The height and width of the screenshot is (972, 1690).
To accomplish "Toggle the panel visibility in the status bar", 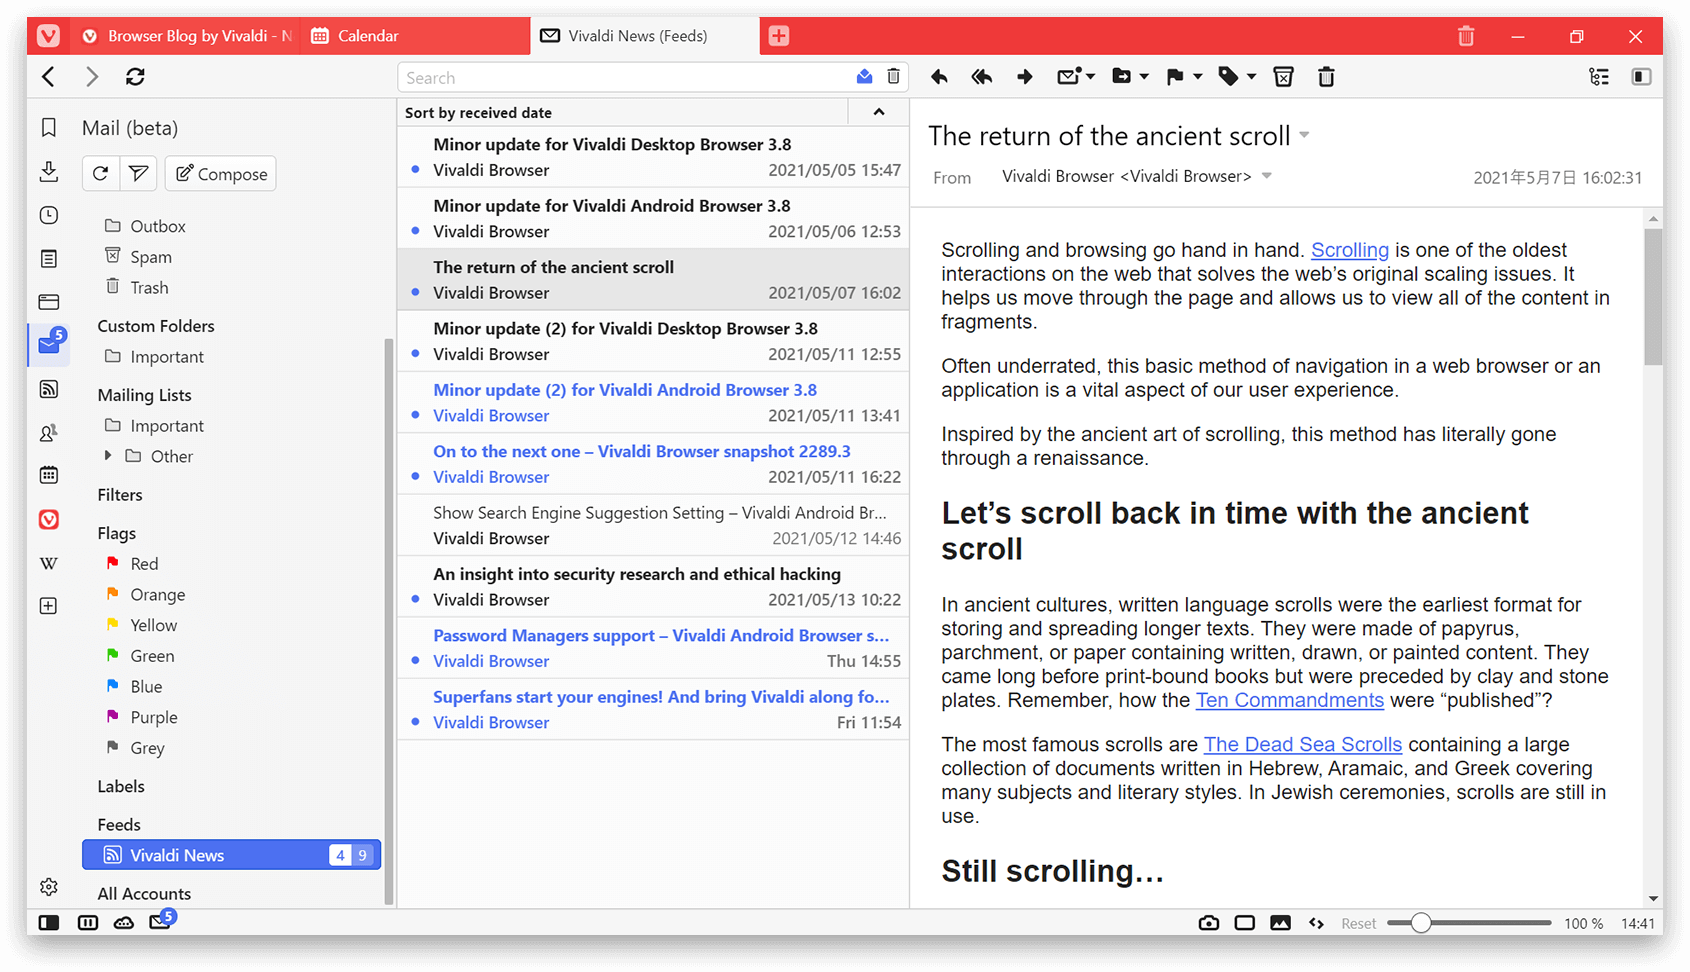I will tap(49, 922).
